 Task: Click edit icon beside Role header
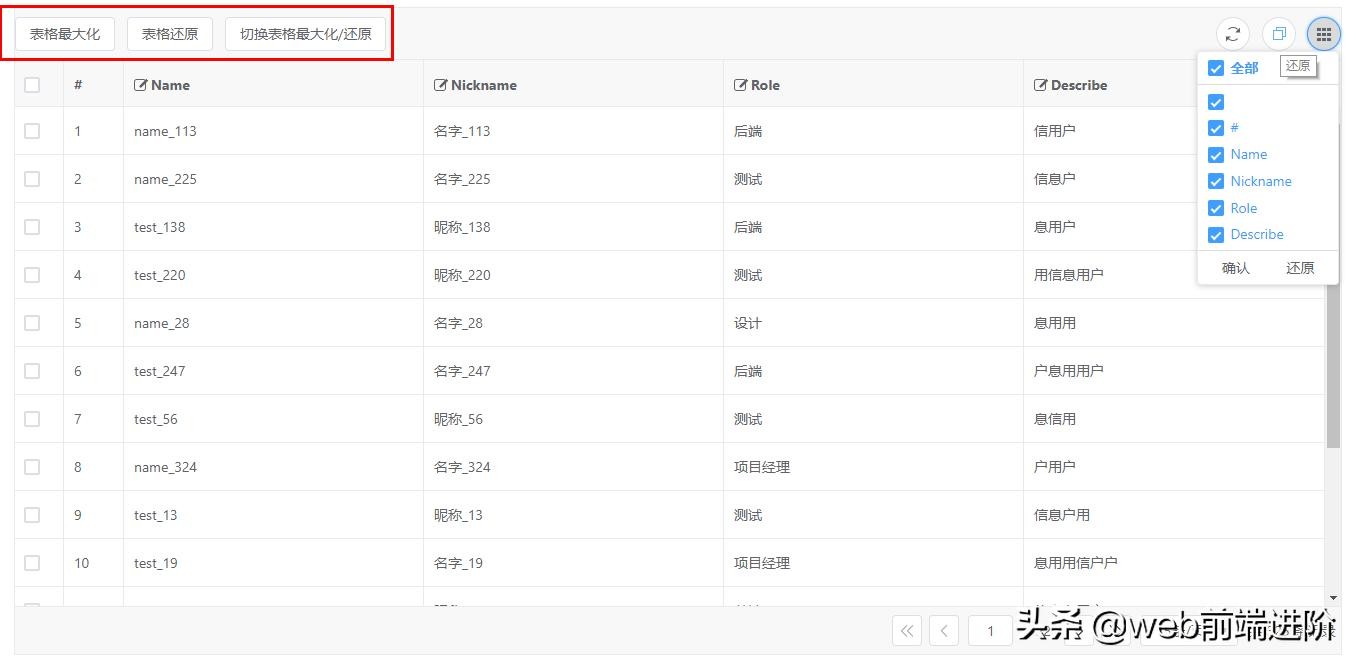point(741,85)
